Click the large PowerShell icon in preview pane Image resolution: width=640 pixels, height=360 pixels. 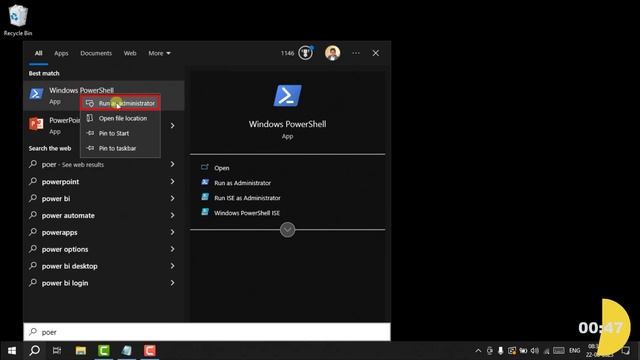(287, 96)
